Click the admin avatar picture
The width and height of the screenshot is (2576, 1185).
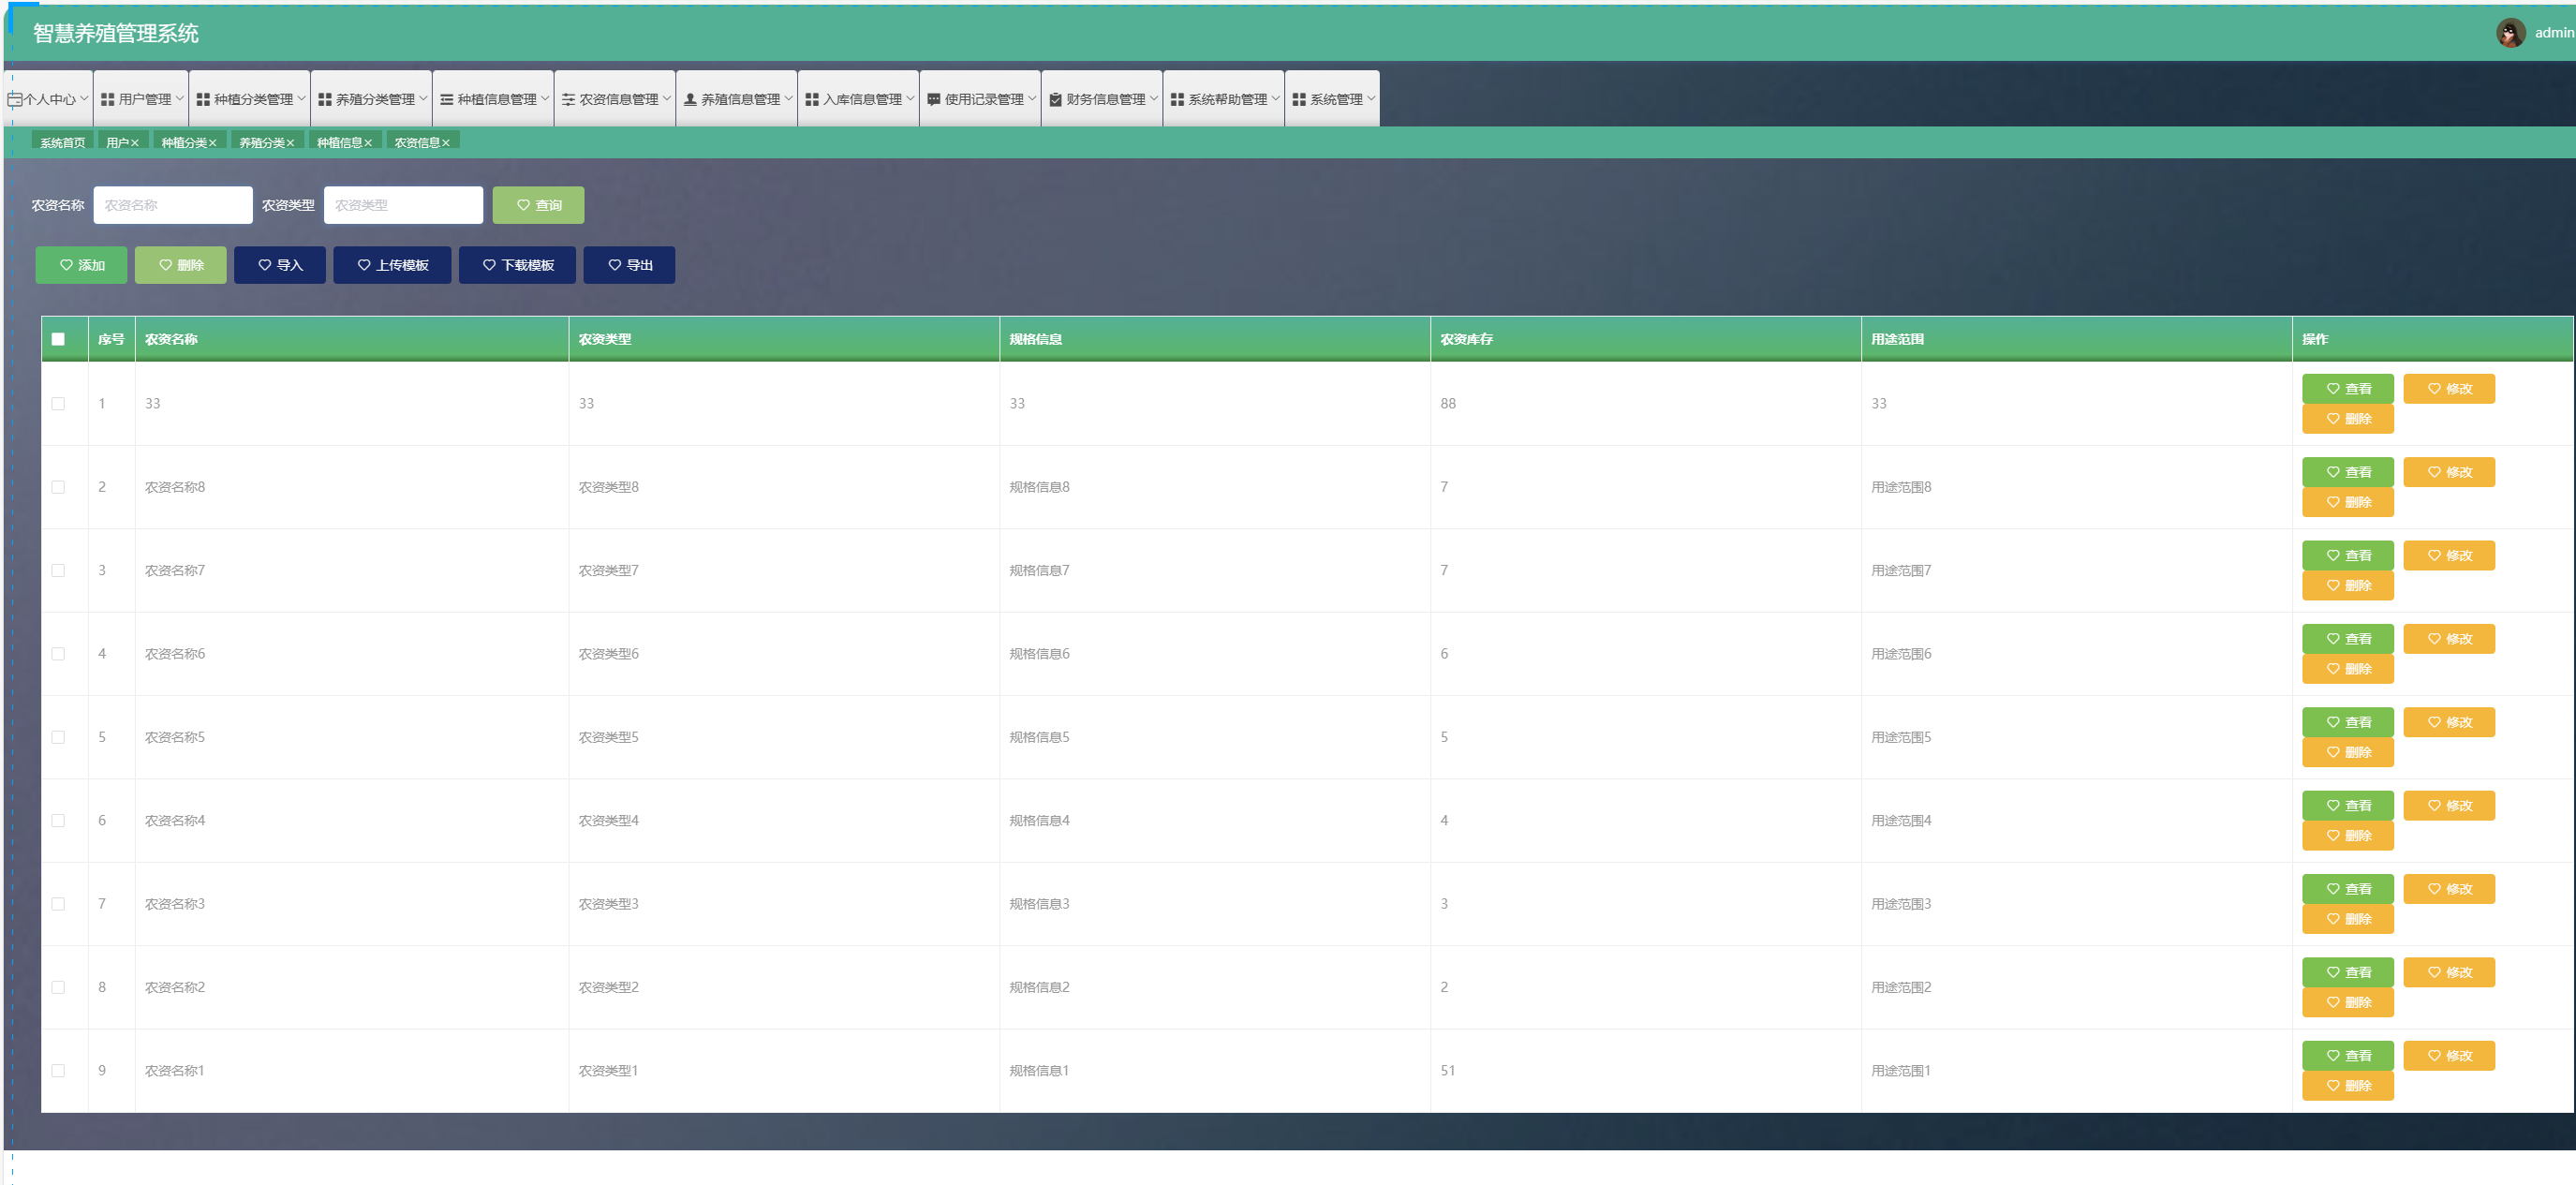click(x=2510, y=33)
